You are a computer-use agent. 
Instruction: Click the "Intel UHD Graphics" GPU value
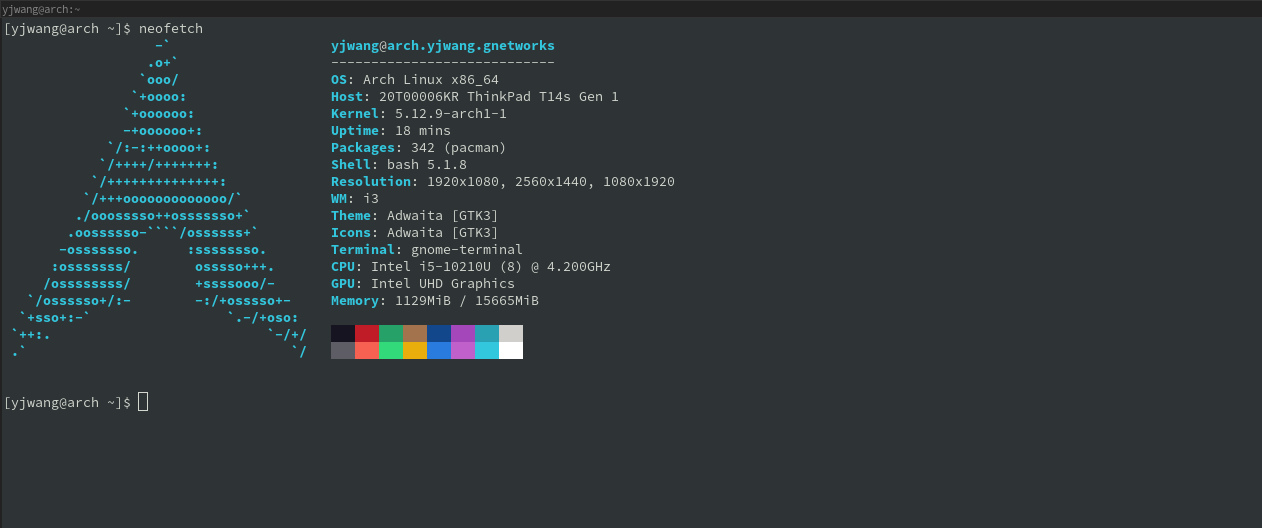[x=443, y=284]
